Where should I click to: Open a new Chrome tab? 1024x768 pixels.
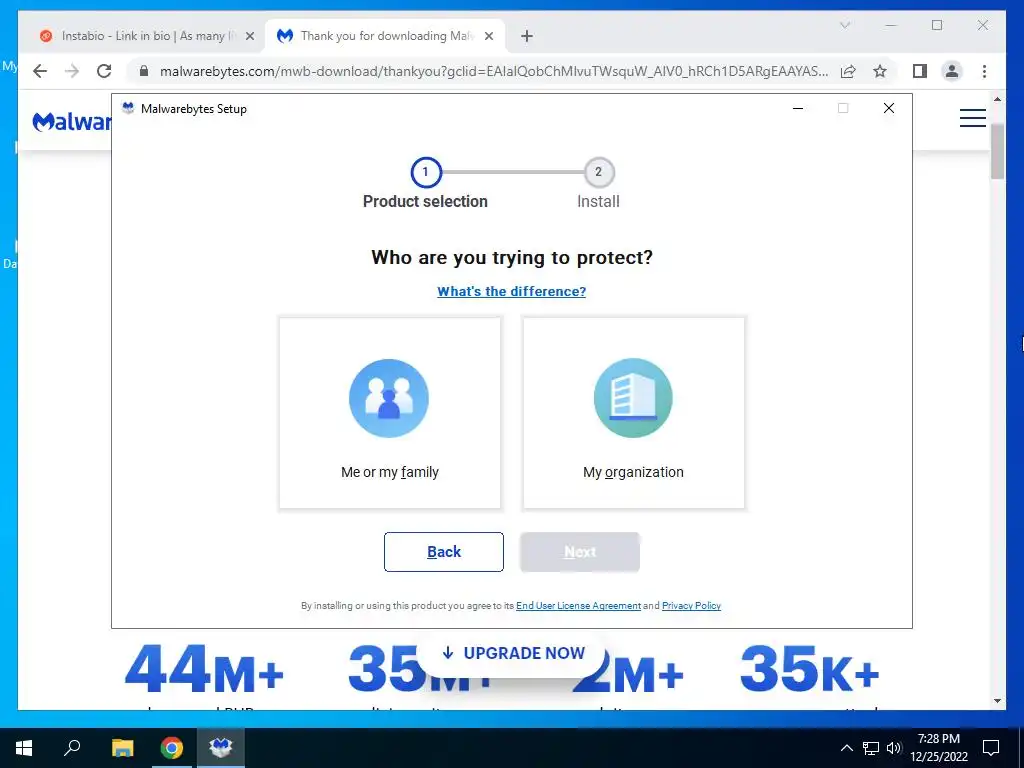click(527, 37)
